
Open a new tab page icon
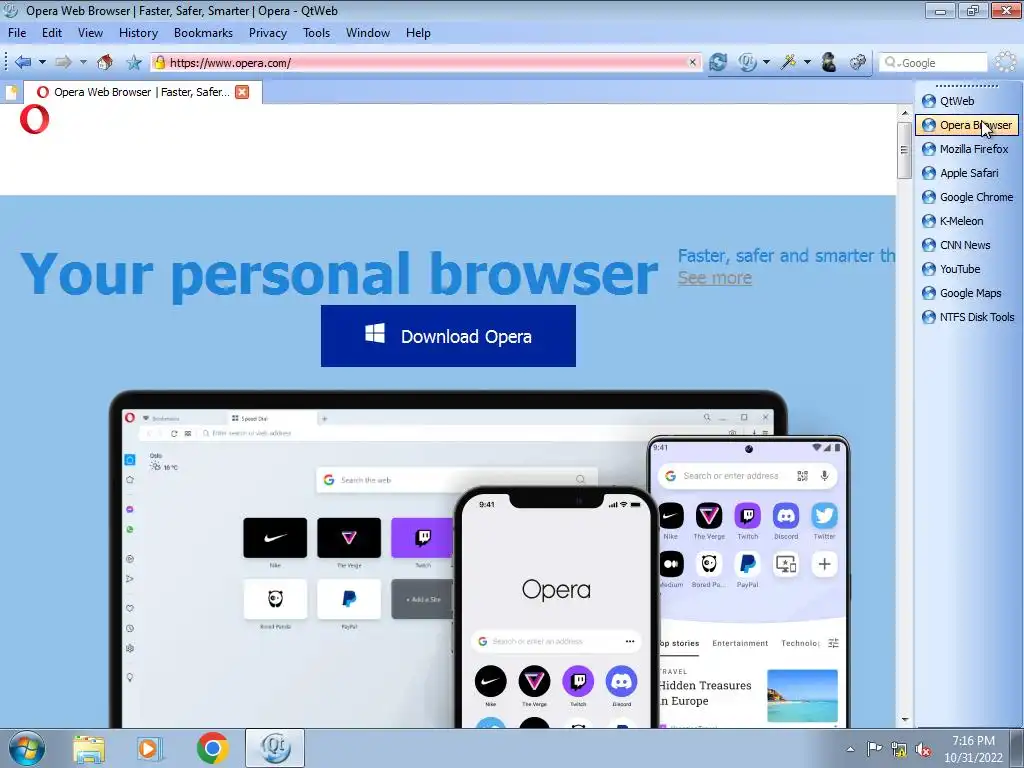tap(11, 92)
